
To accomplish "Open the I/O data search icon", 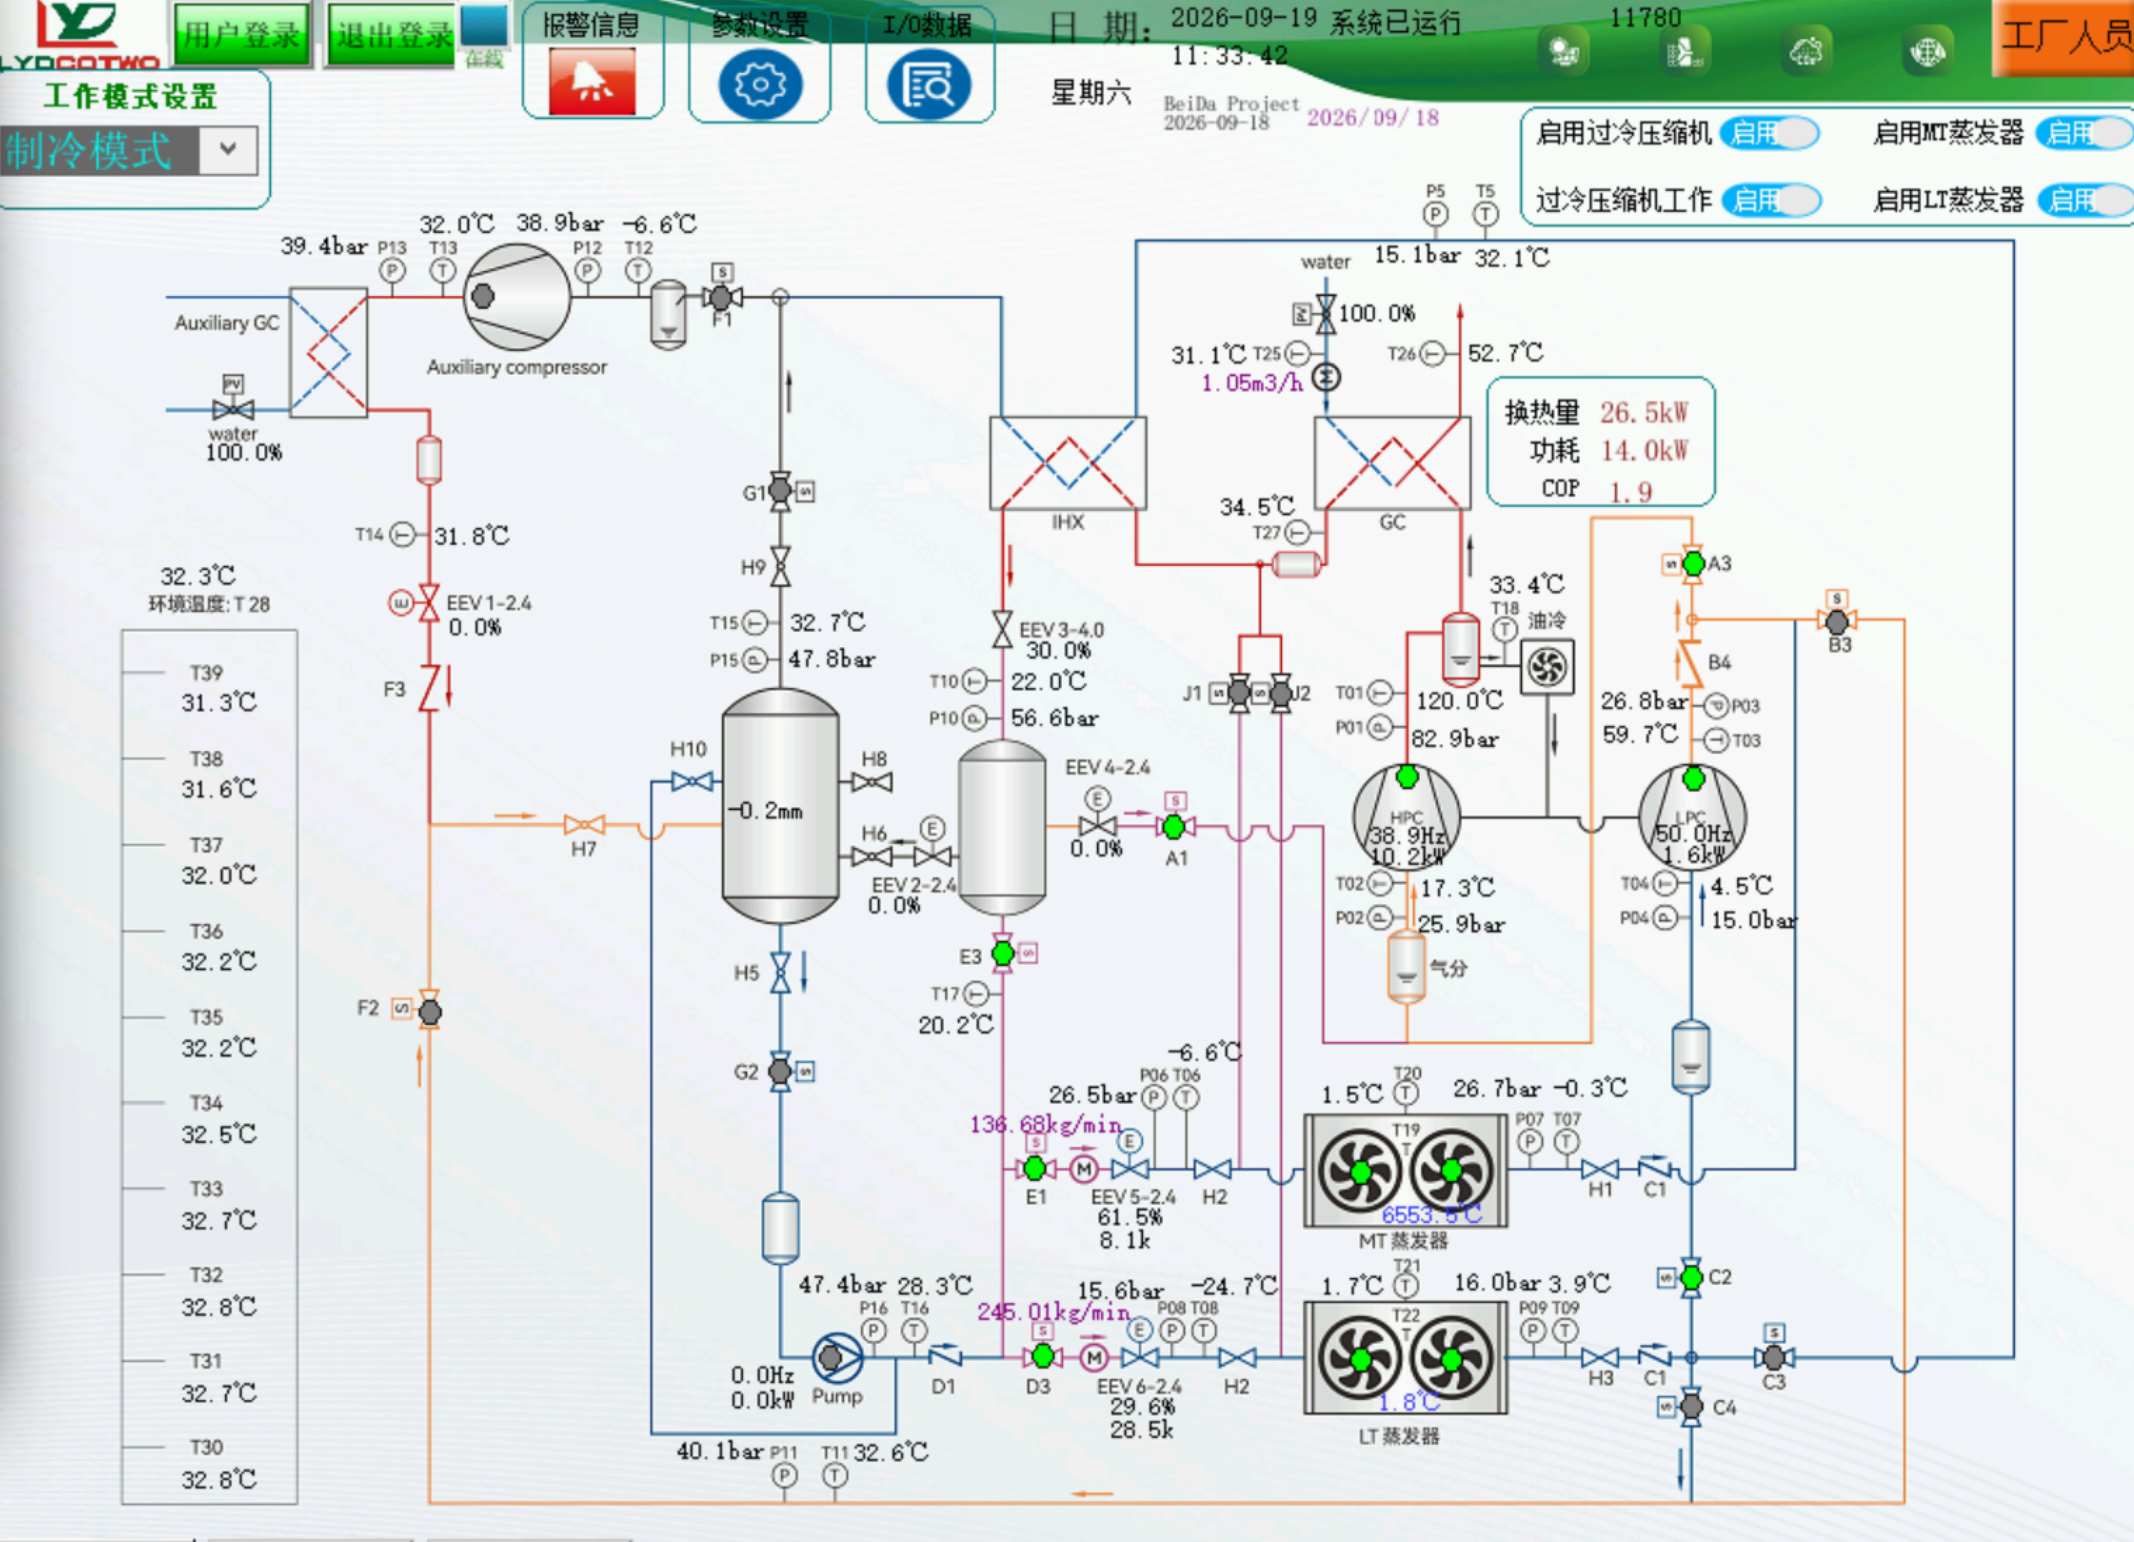I will (928, 85).
